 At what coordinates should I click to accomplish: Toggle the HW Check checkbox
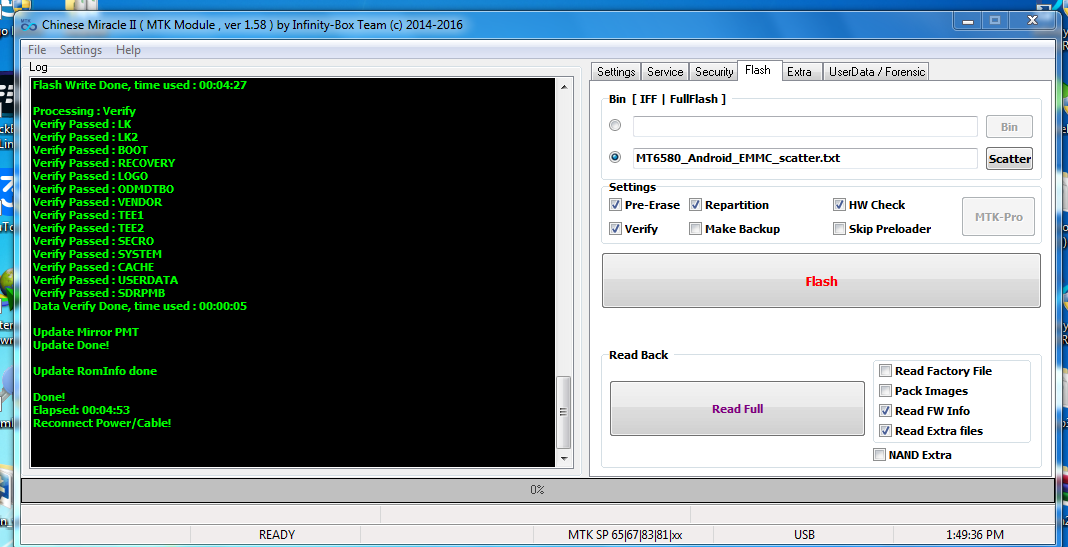pyautogui.click(x=839, y=204)
